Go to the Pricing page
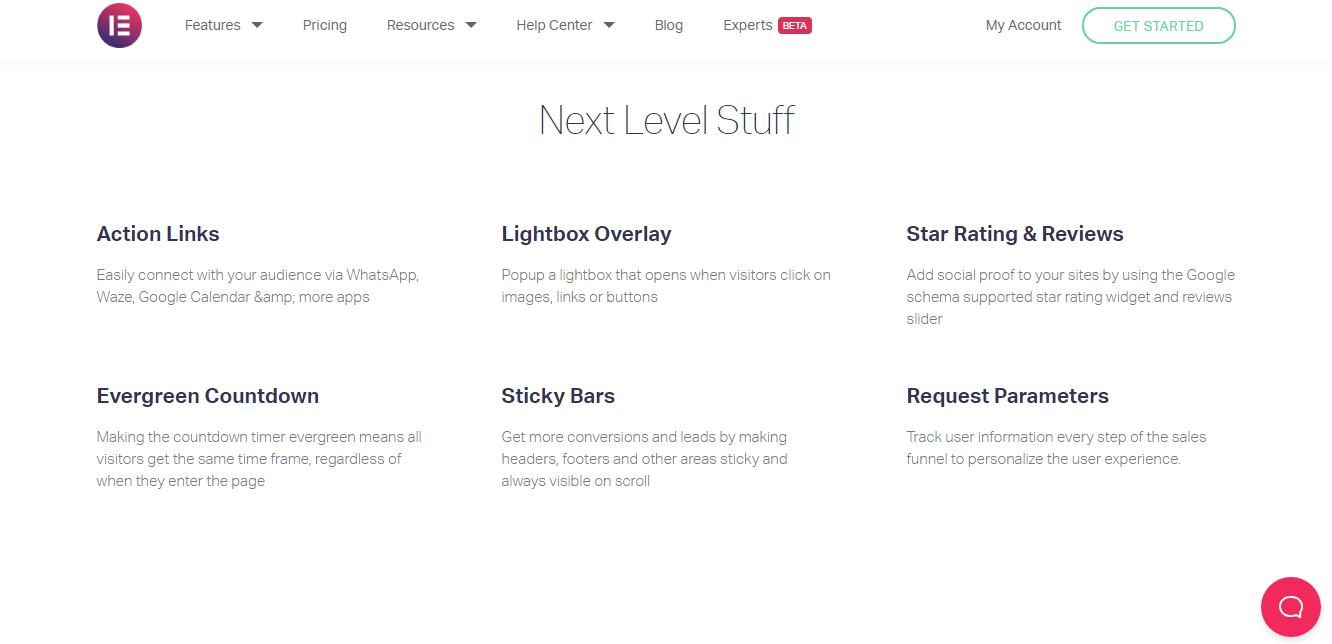This screenshot has height=644, width=1332. tap(325, 25)
